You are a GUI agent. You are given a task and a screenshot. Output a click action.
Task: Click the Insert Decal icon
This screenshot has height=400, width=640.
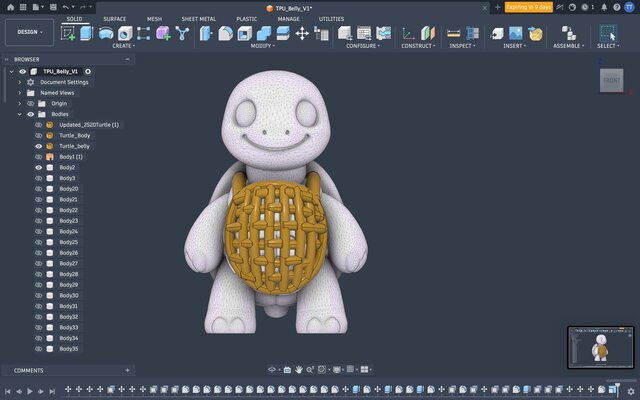[535, 33]
